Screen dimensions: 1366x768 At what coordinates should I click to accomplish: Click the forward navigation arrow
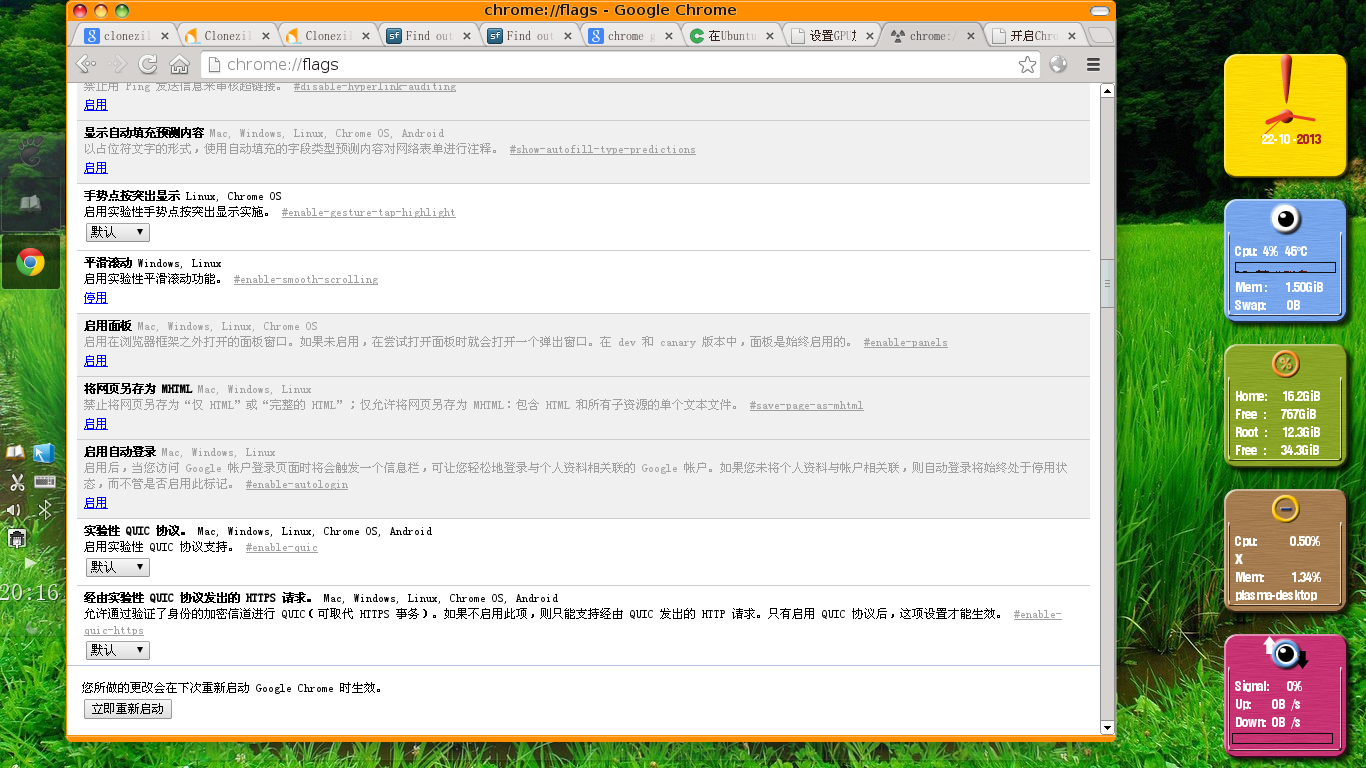point(118,65)
